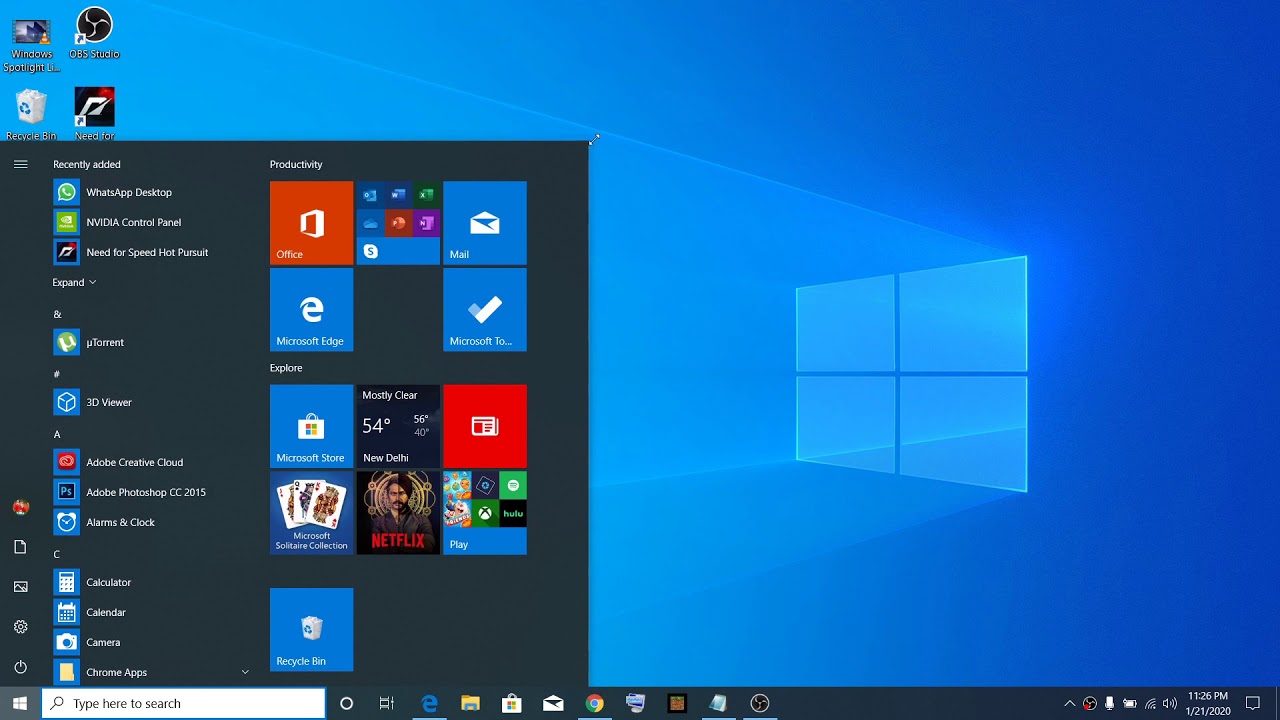This screenshot has height=720, width=1280.
Task: Expand the recently added list
Action: pos(74,282)
